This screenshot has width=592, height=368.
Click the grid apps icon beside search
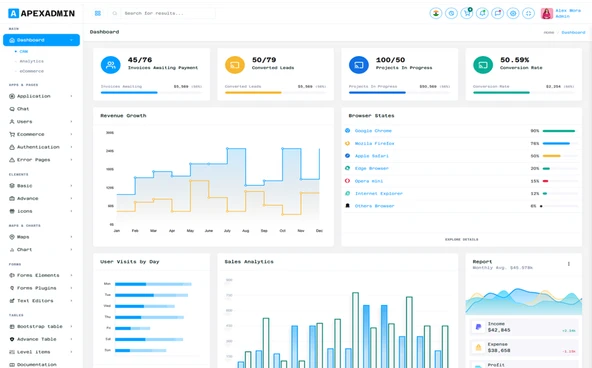tap(98, 13)
